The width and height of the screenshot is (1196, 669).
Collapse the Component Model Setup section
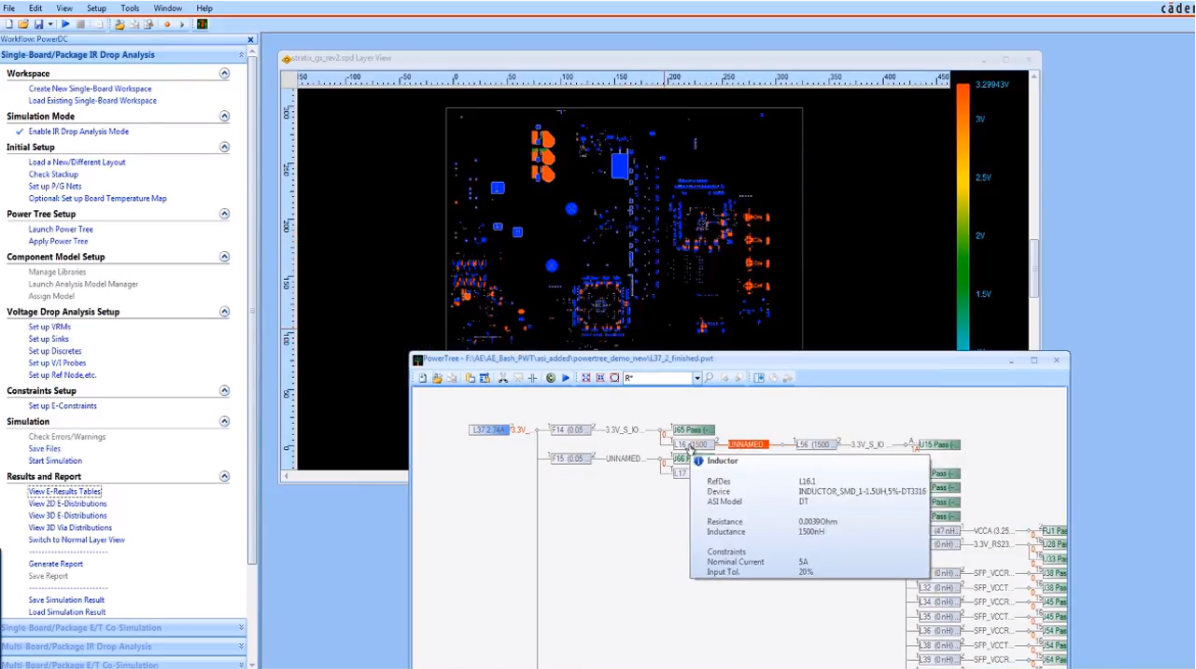224,256
